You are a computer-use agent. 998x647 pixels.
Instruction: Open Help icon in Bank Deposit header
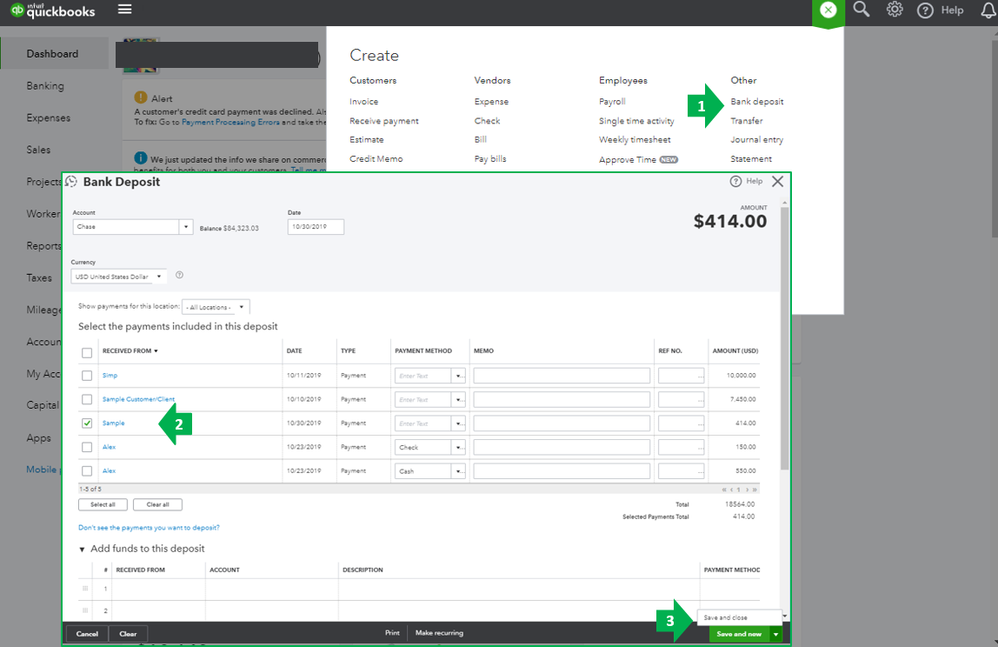pyautogui.click(x=736, y=181)
